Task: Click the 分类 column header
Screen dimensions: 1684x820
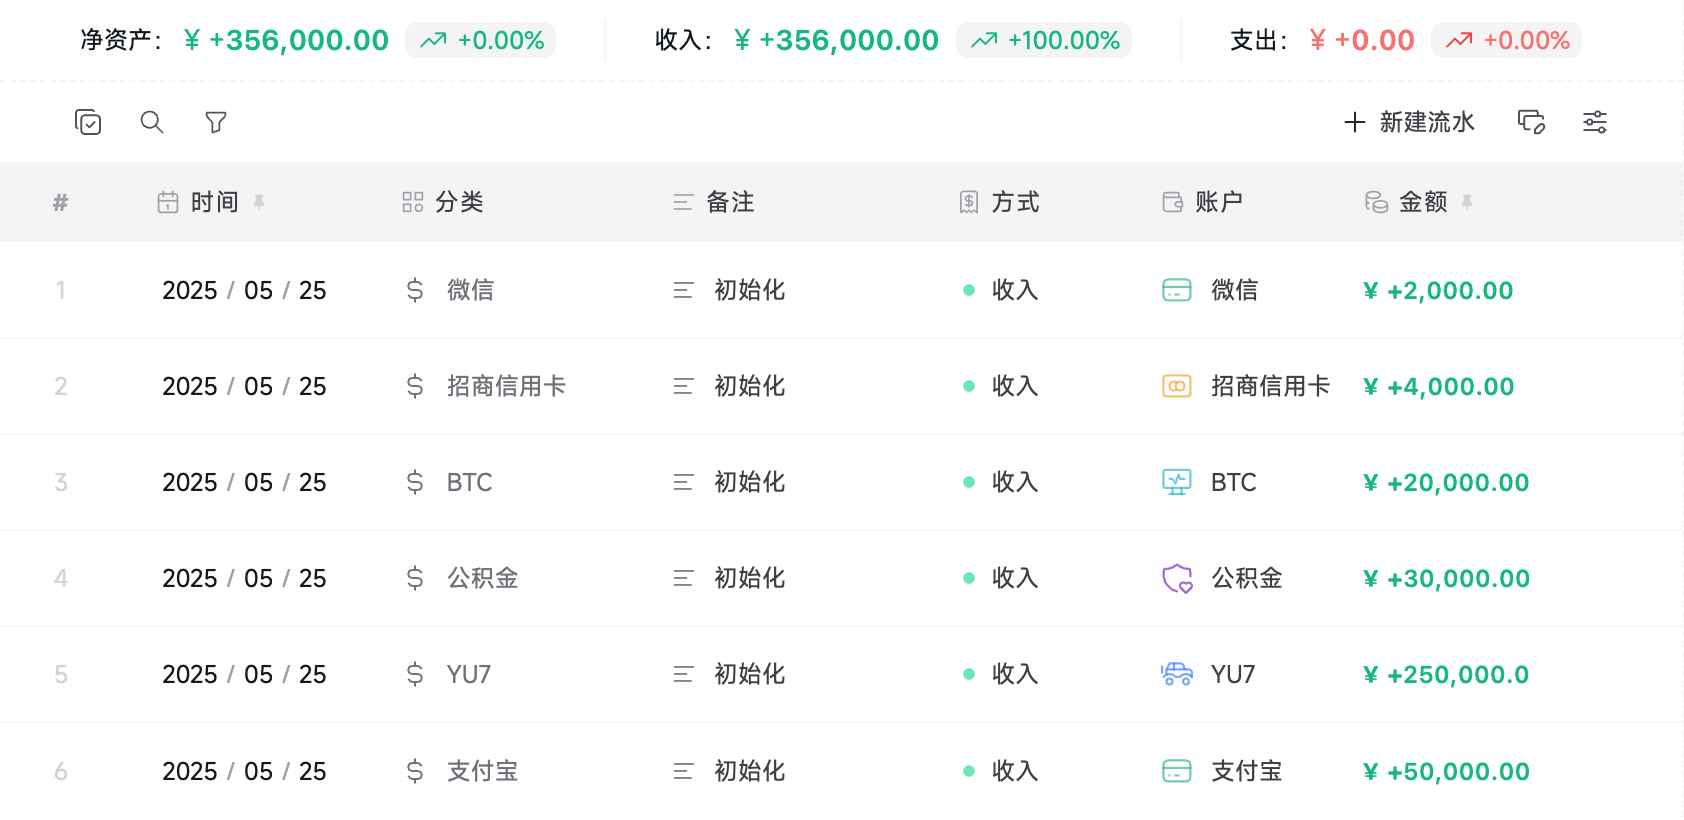Action: [x=443, y=202]
